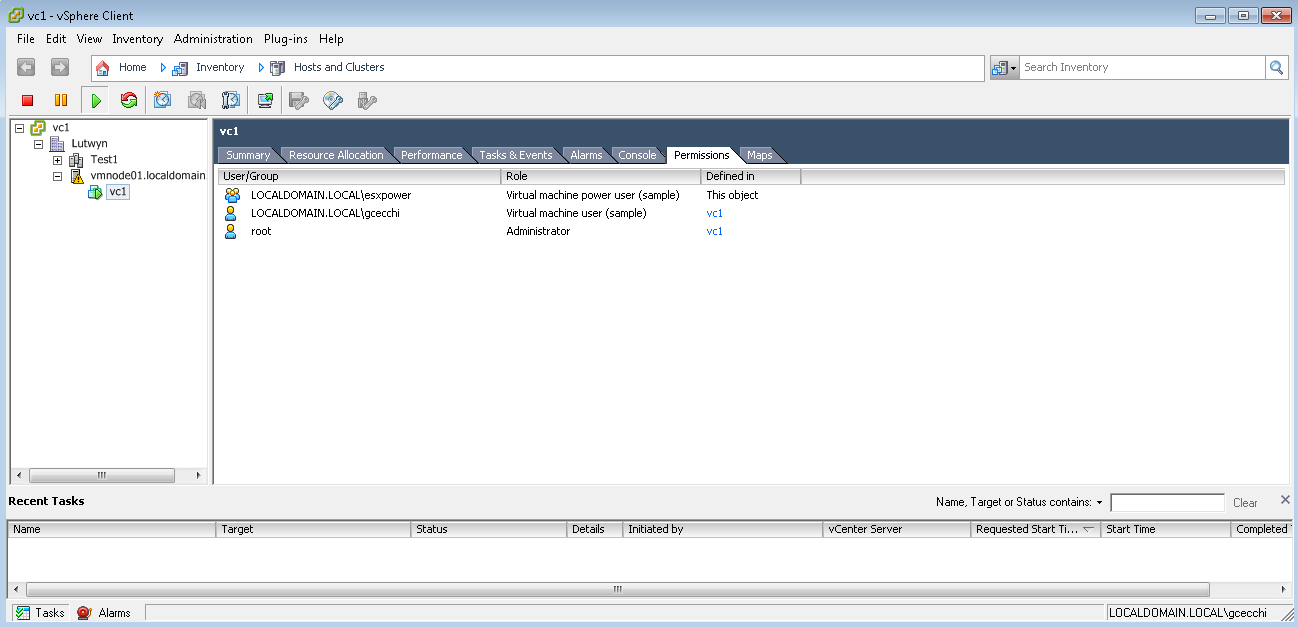1298x627 pixels.
Task: Switch to the Performance tab
Action: [432, 155]
